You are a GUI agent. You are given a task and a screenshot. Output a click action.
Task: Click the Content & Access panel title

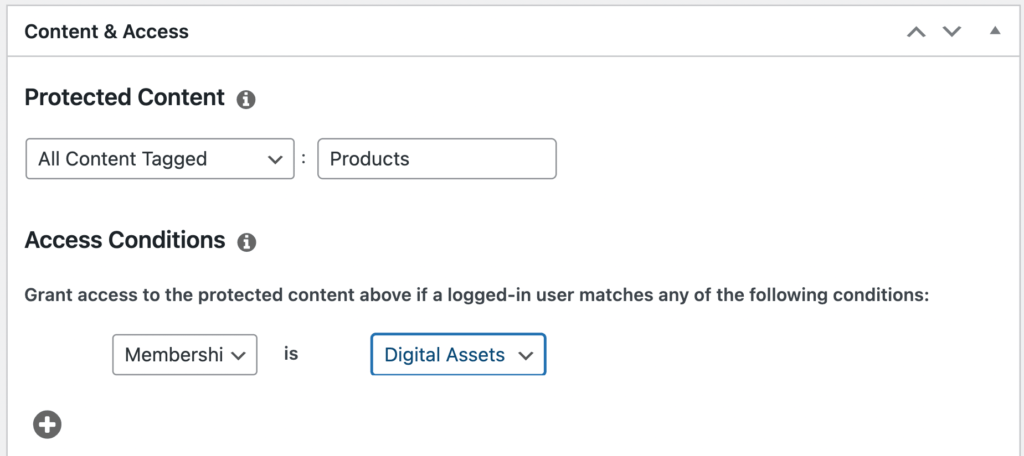pyautogui.click(x=106, y=31)
